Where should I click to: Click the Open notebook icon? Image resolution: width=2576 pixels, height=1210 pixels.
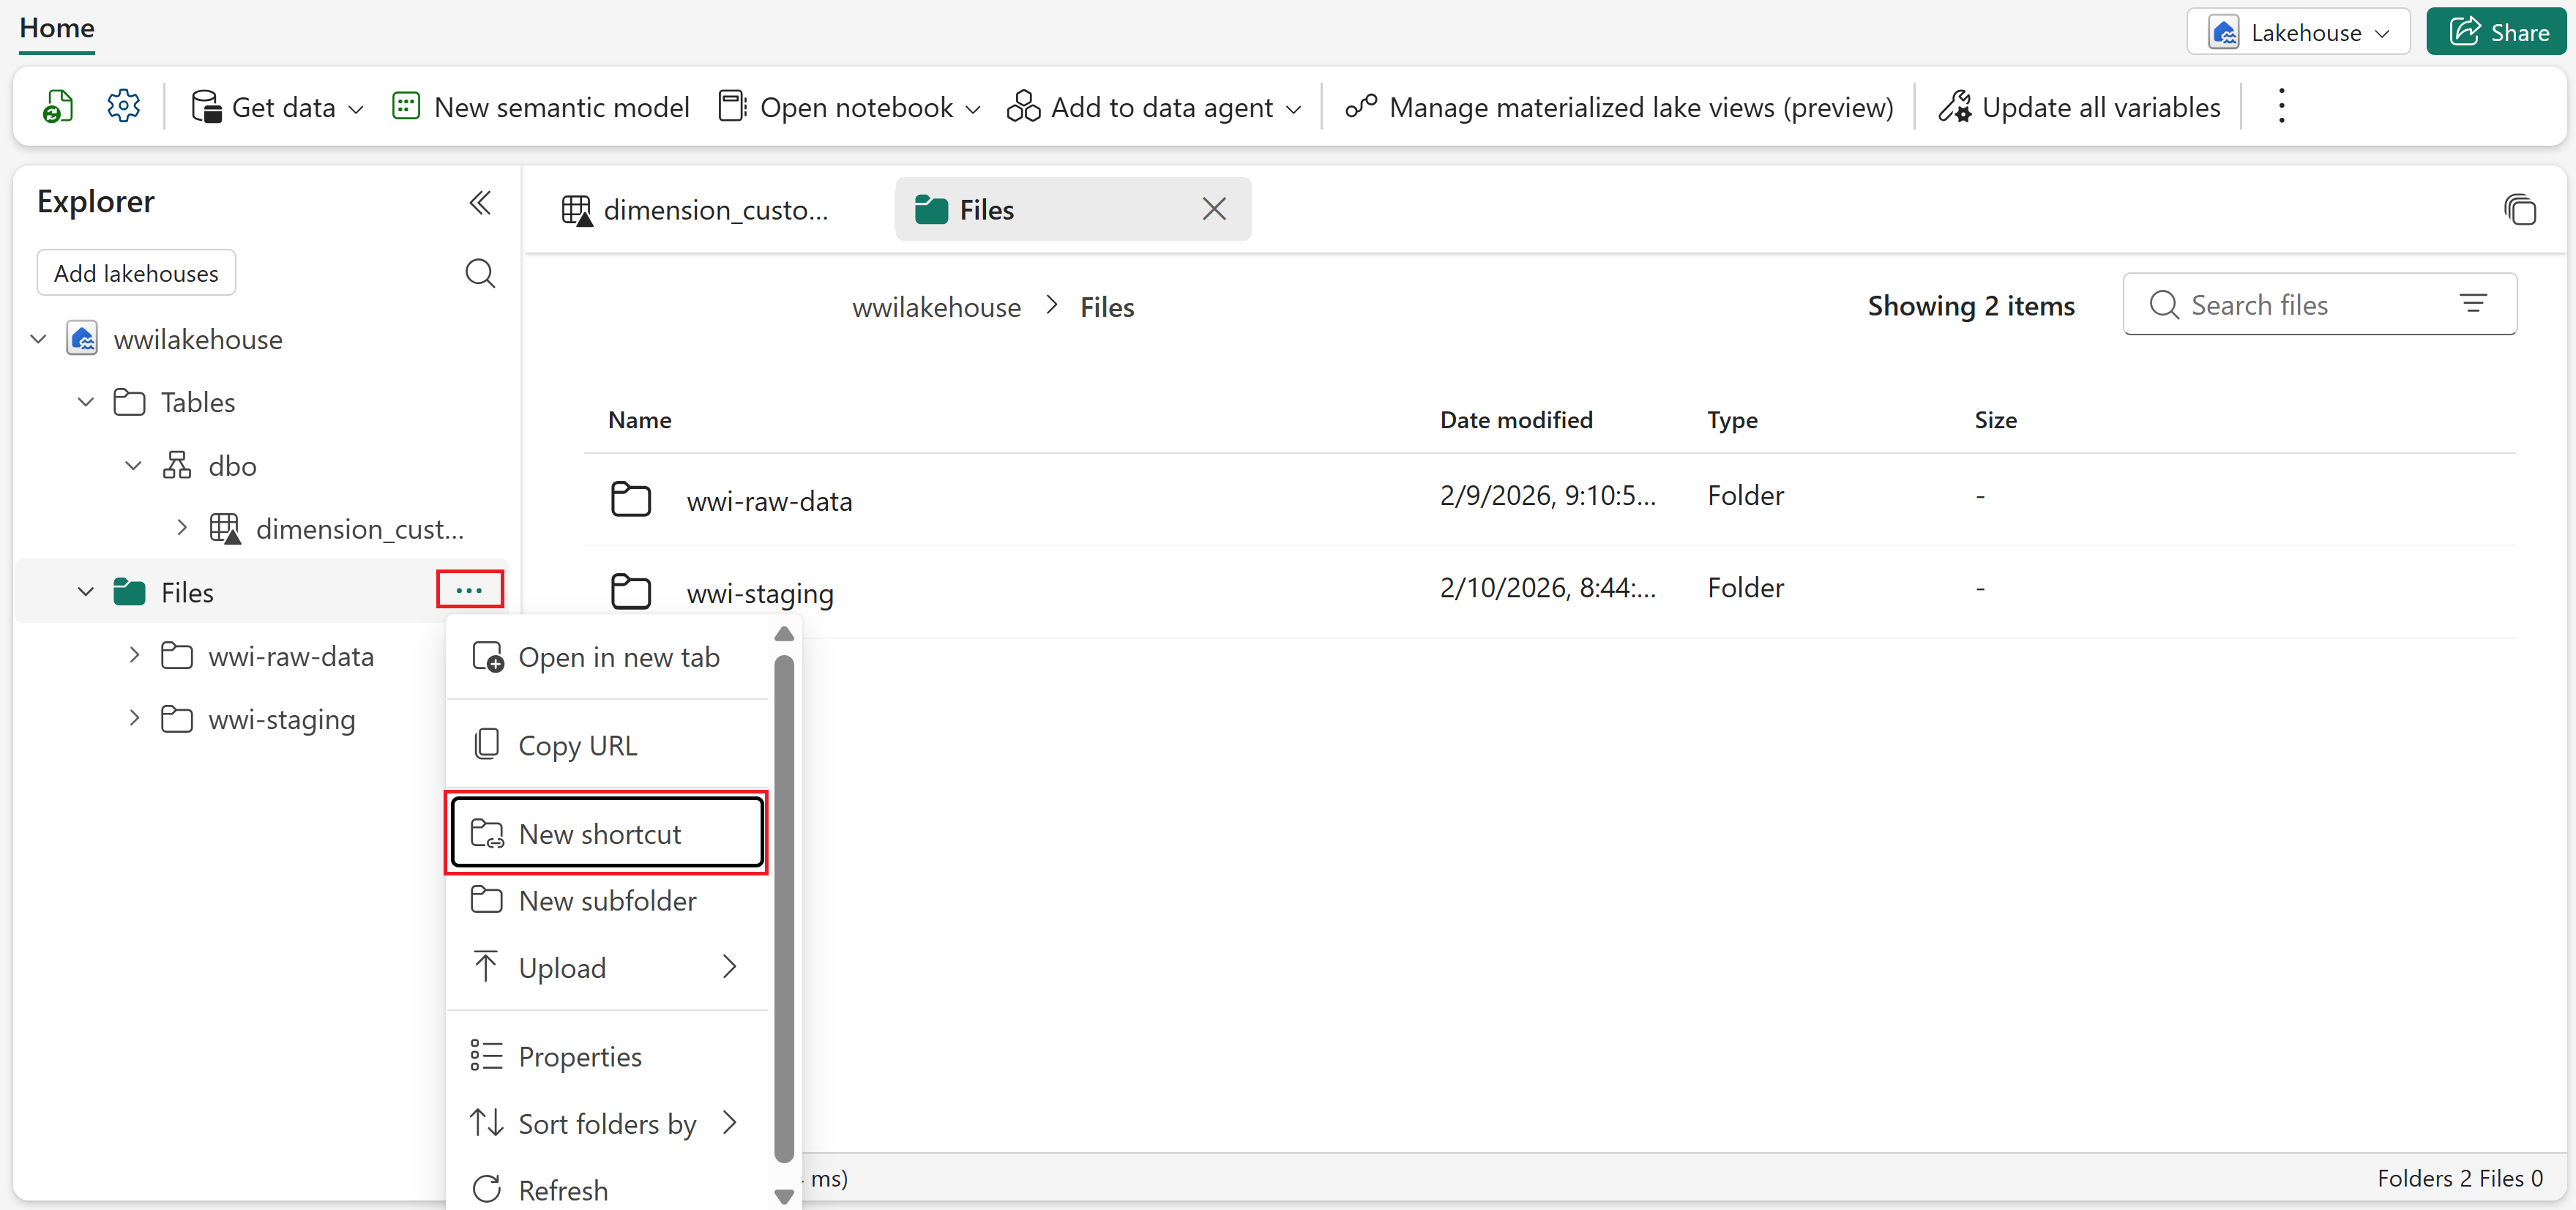[732, 105]
